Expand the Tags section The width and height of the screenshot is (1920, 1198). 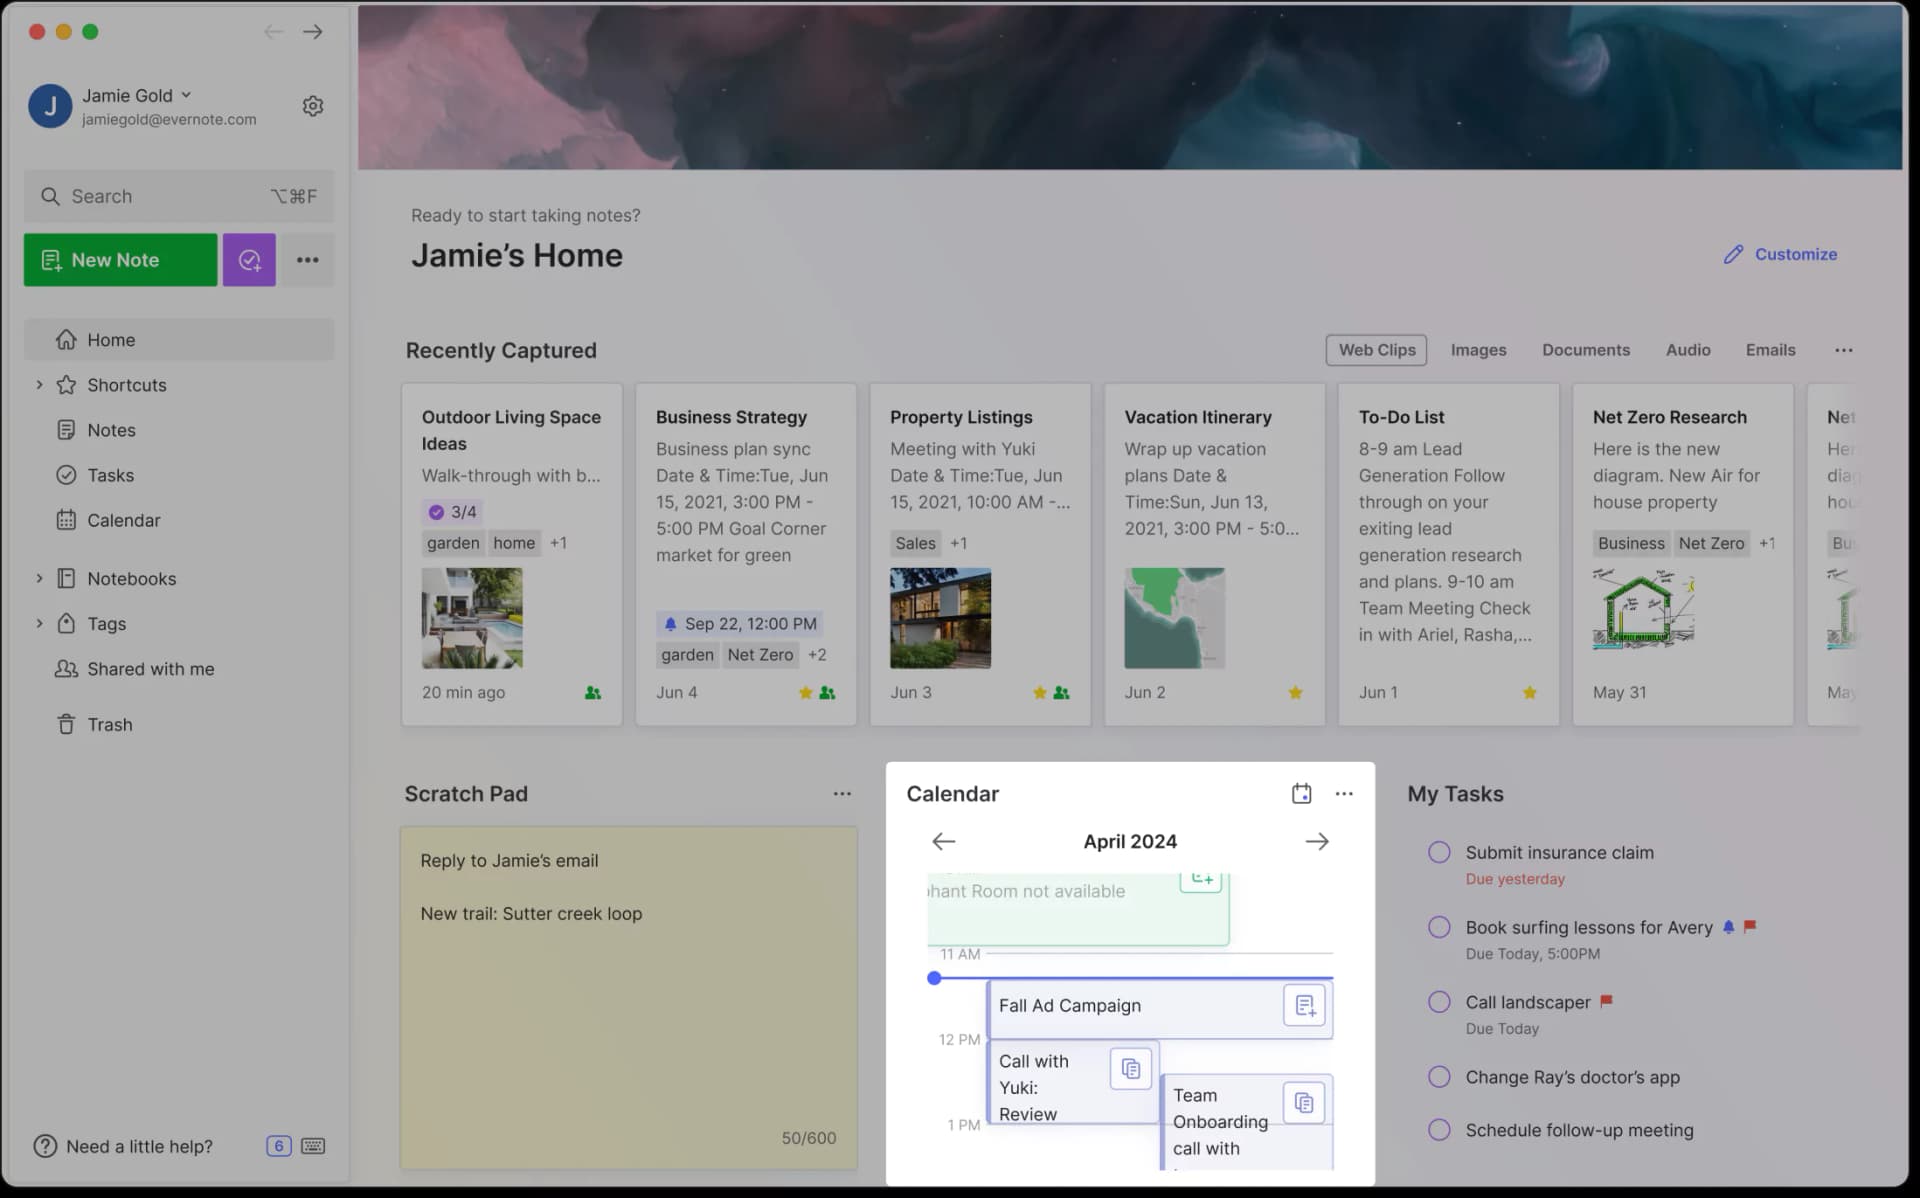pyautogui.click(x=40, y=623)
